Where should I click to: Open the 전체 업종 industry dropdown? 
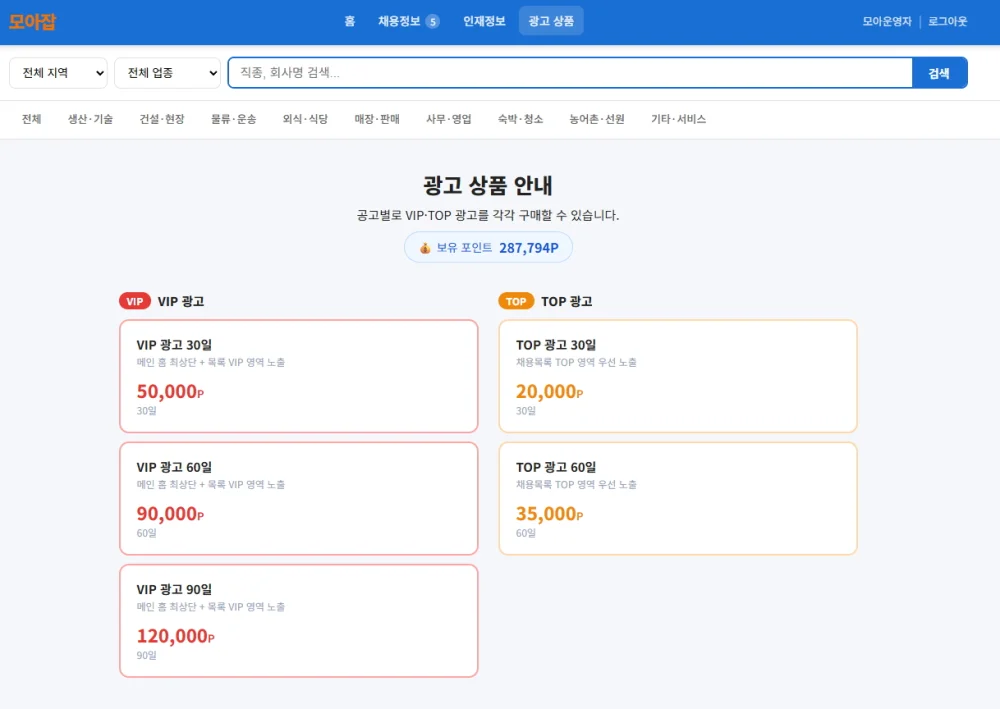168,73
